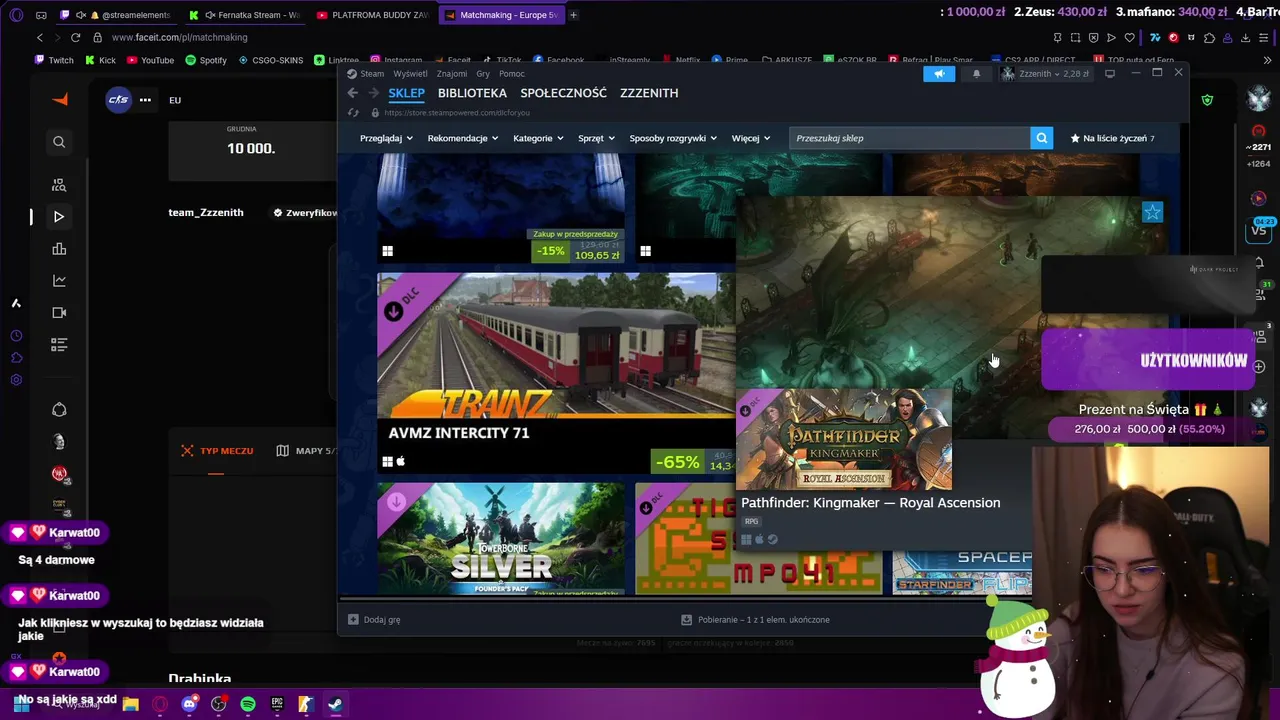
Task: Open File Explorer from the taskbar
Action: coord(131,704)
